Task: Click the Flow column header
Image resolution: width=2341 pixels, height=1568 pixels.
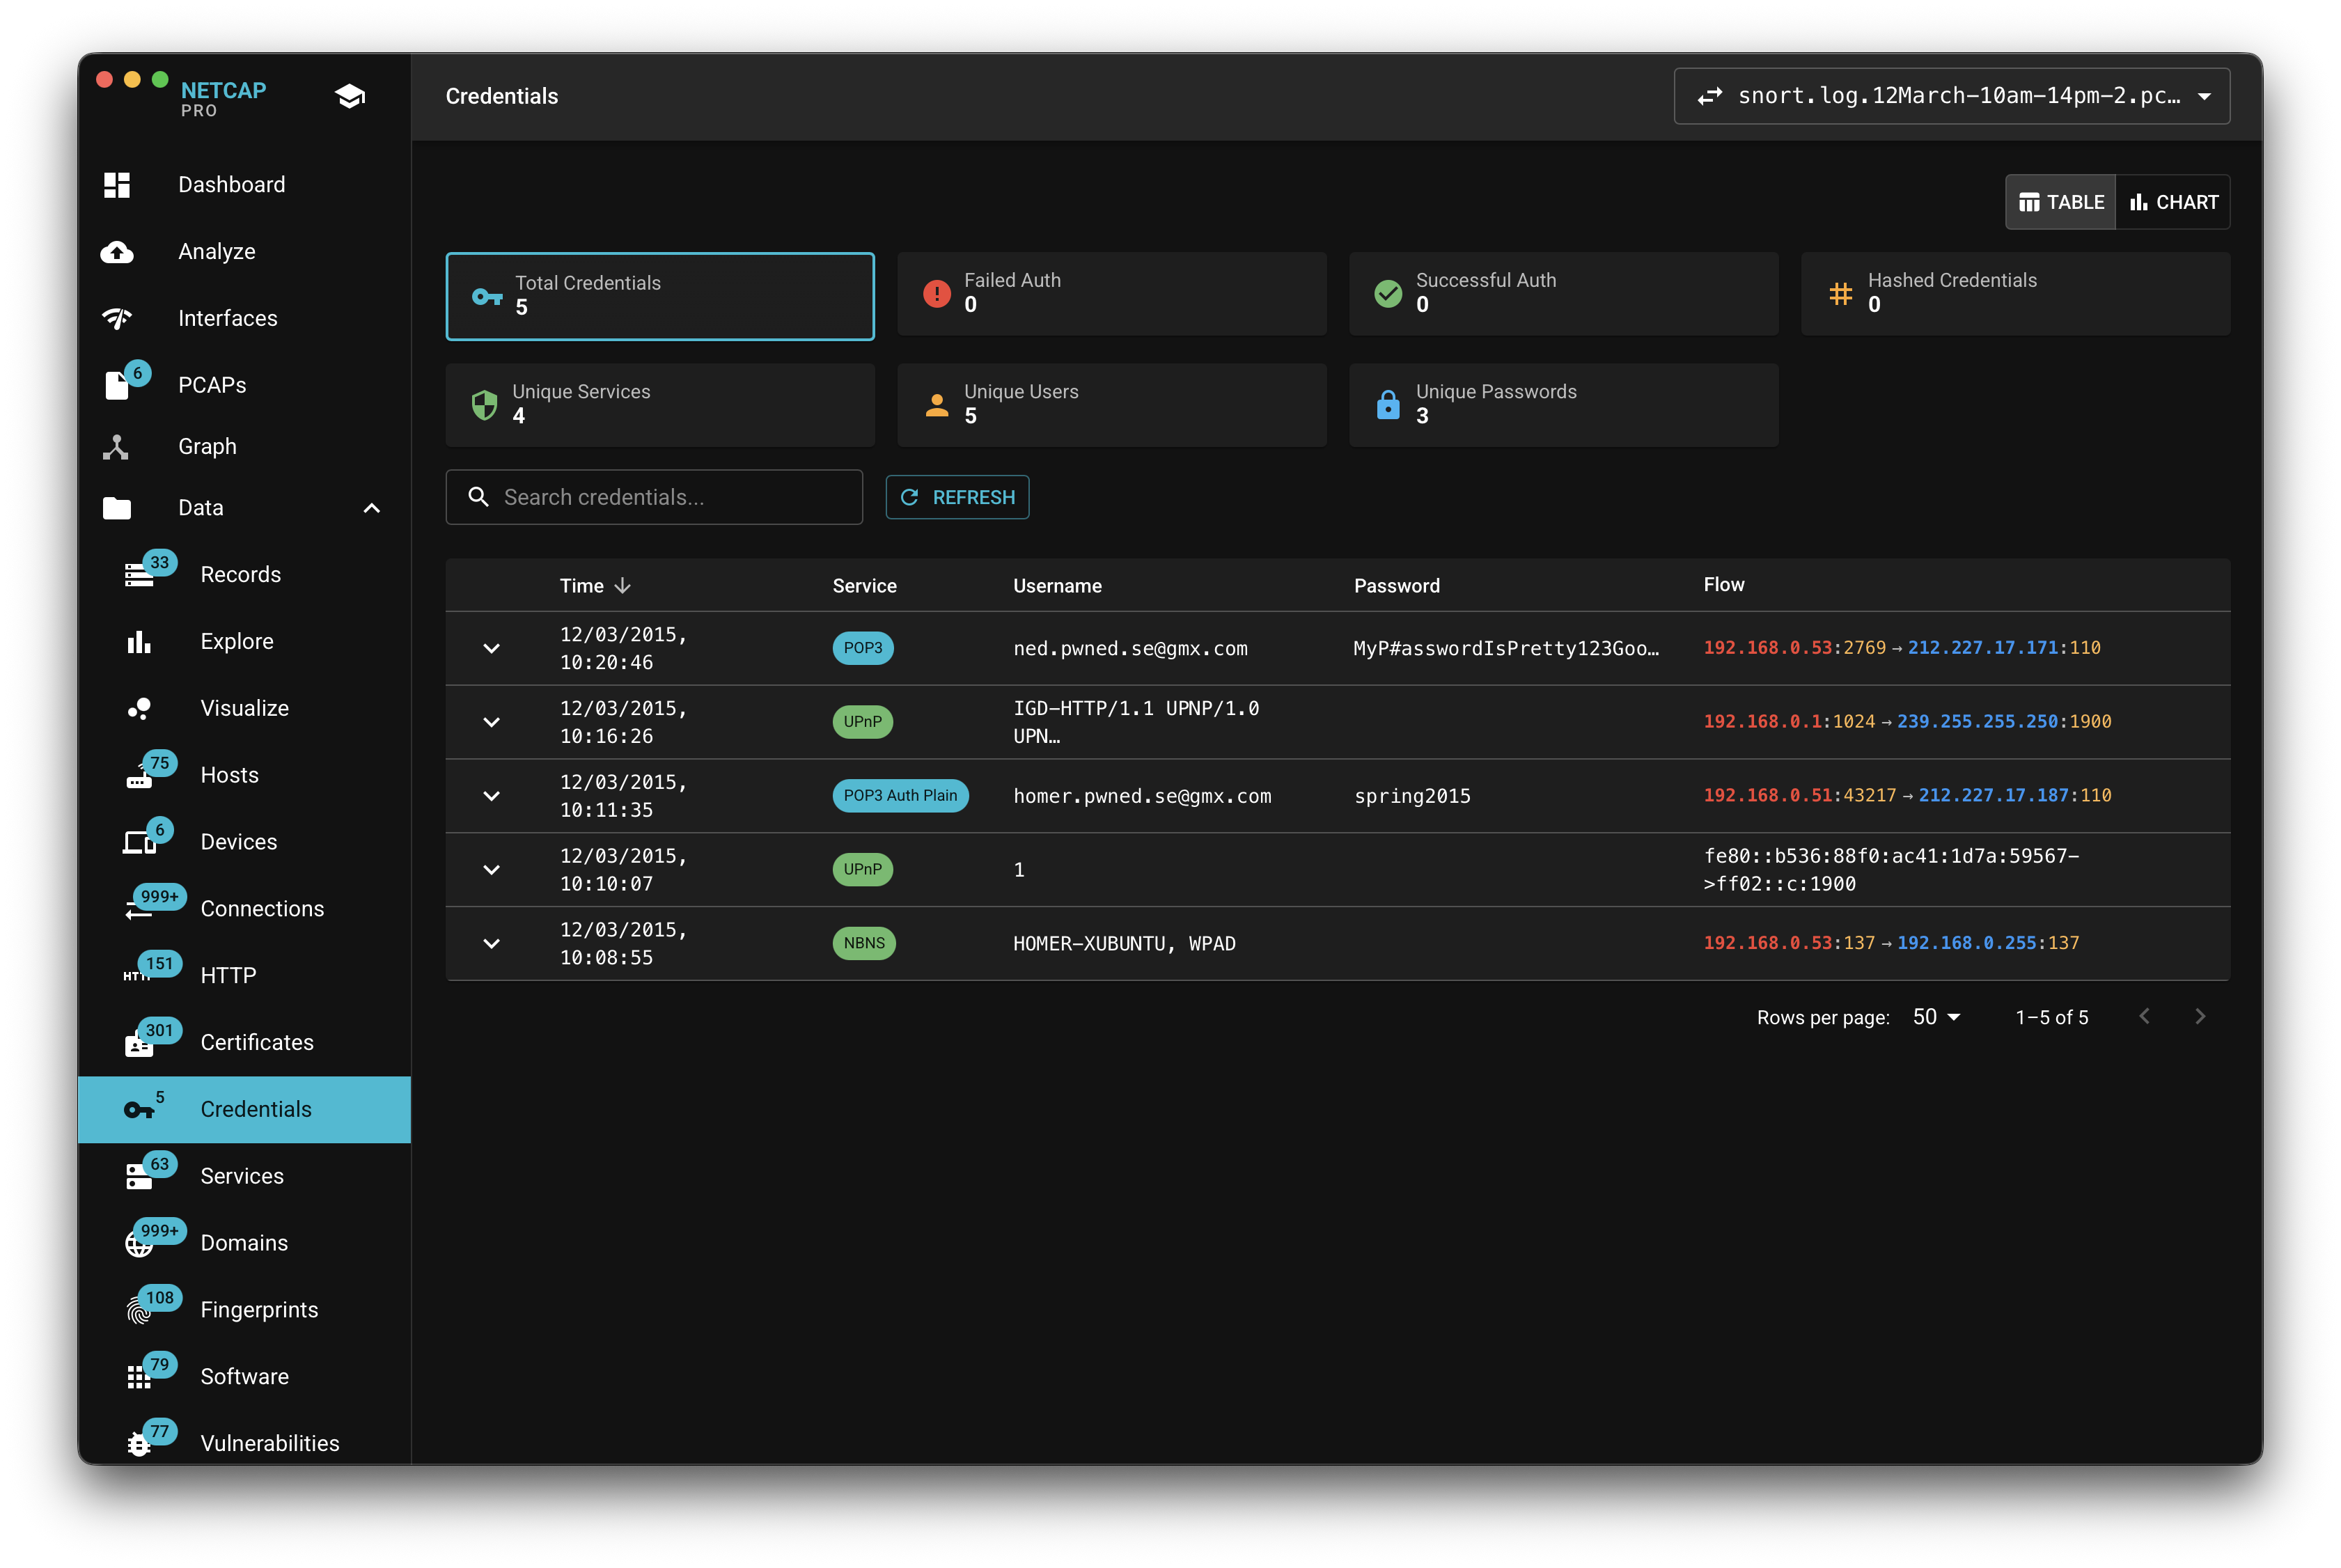Action: [x=1723, y=585]
